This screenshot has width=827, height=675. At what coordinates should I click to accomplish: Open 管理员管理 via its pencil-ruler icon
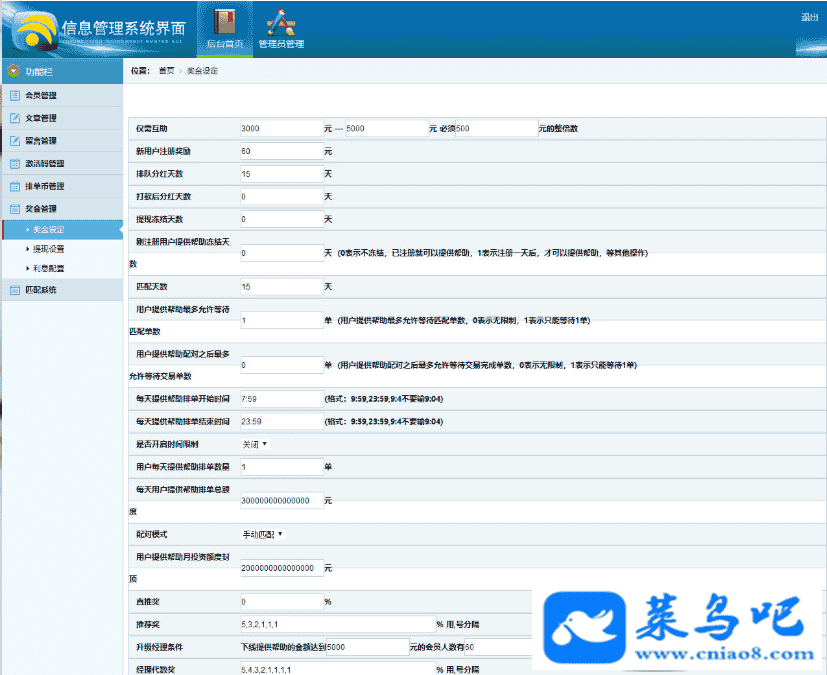click(281, 22)
